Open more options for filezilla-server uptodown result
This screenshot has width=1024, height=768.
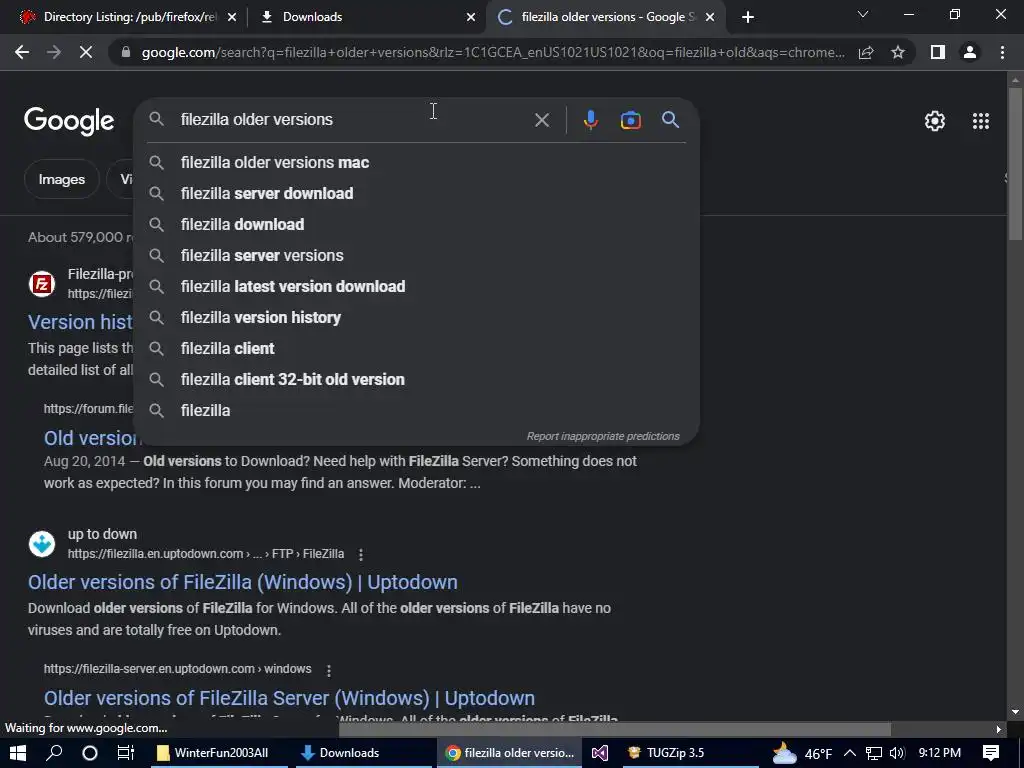click(329, 670)
